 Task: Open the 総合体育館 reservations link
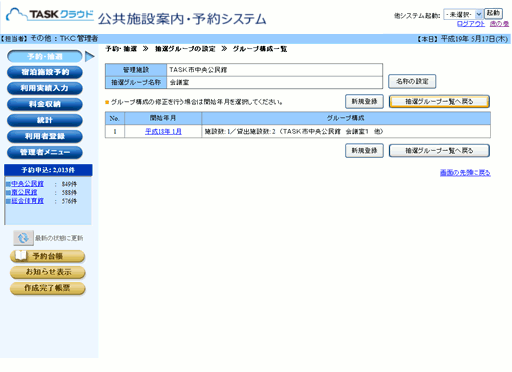point(27,201)
